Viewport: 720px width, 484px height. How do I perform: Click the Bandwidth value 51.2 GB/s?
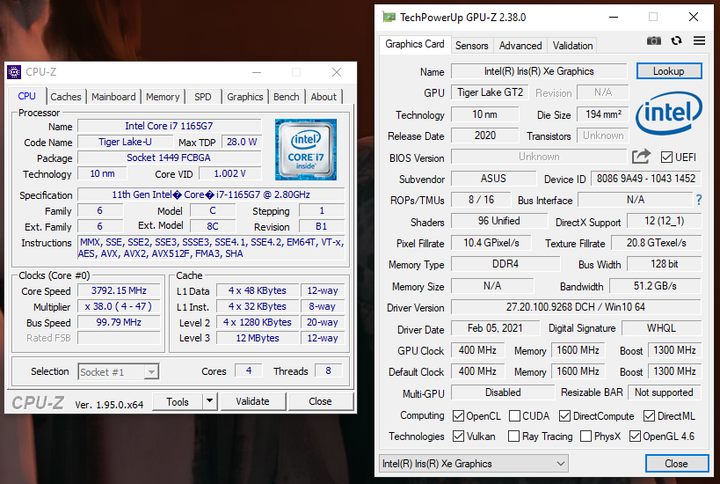pos(655,286)
